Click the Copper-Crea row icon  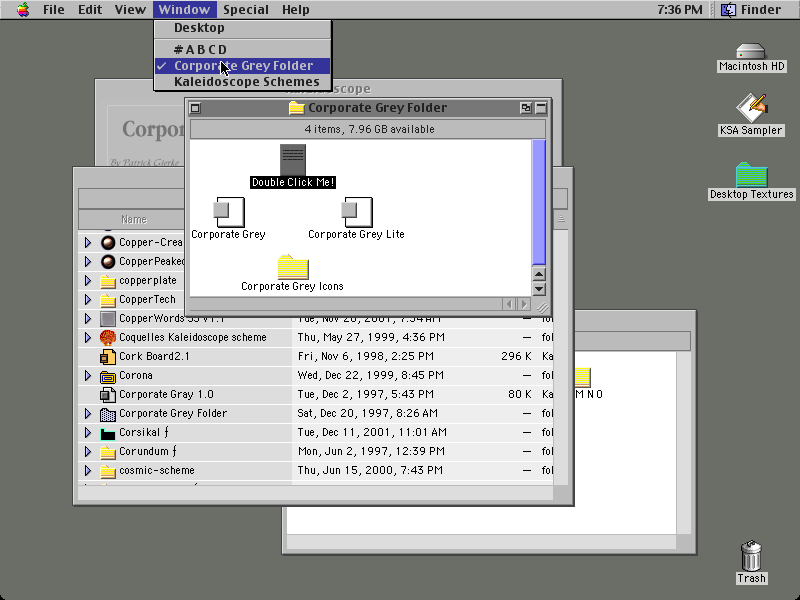click(x=108, y=242)
